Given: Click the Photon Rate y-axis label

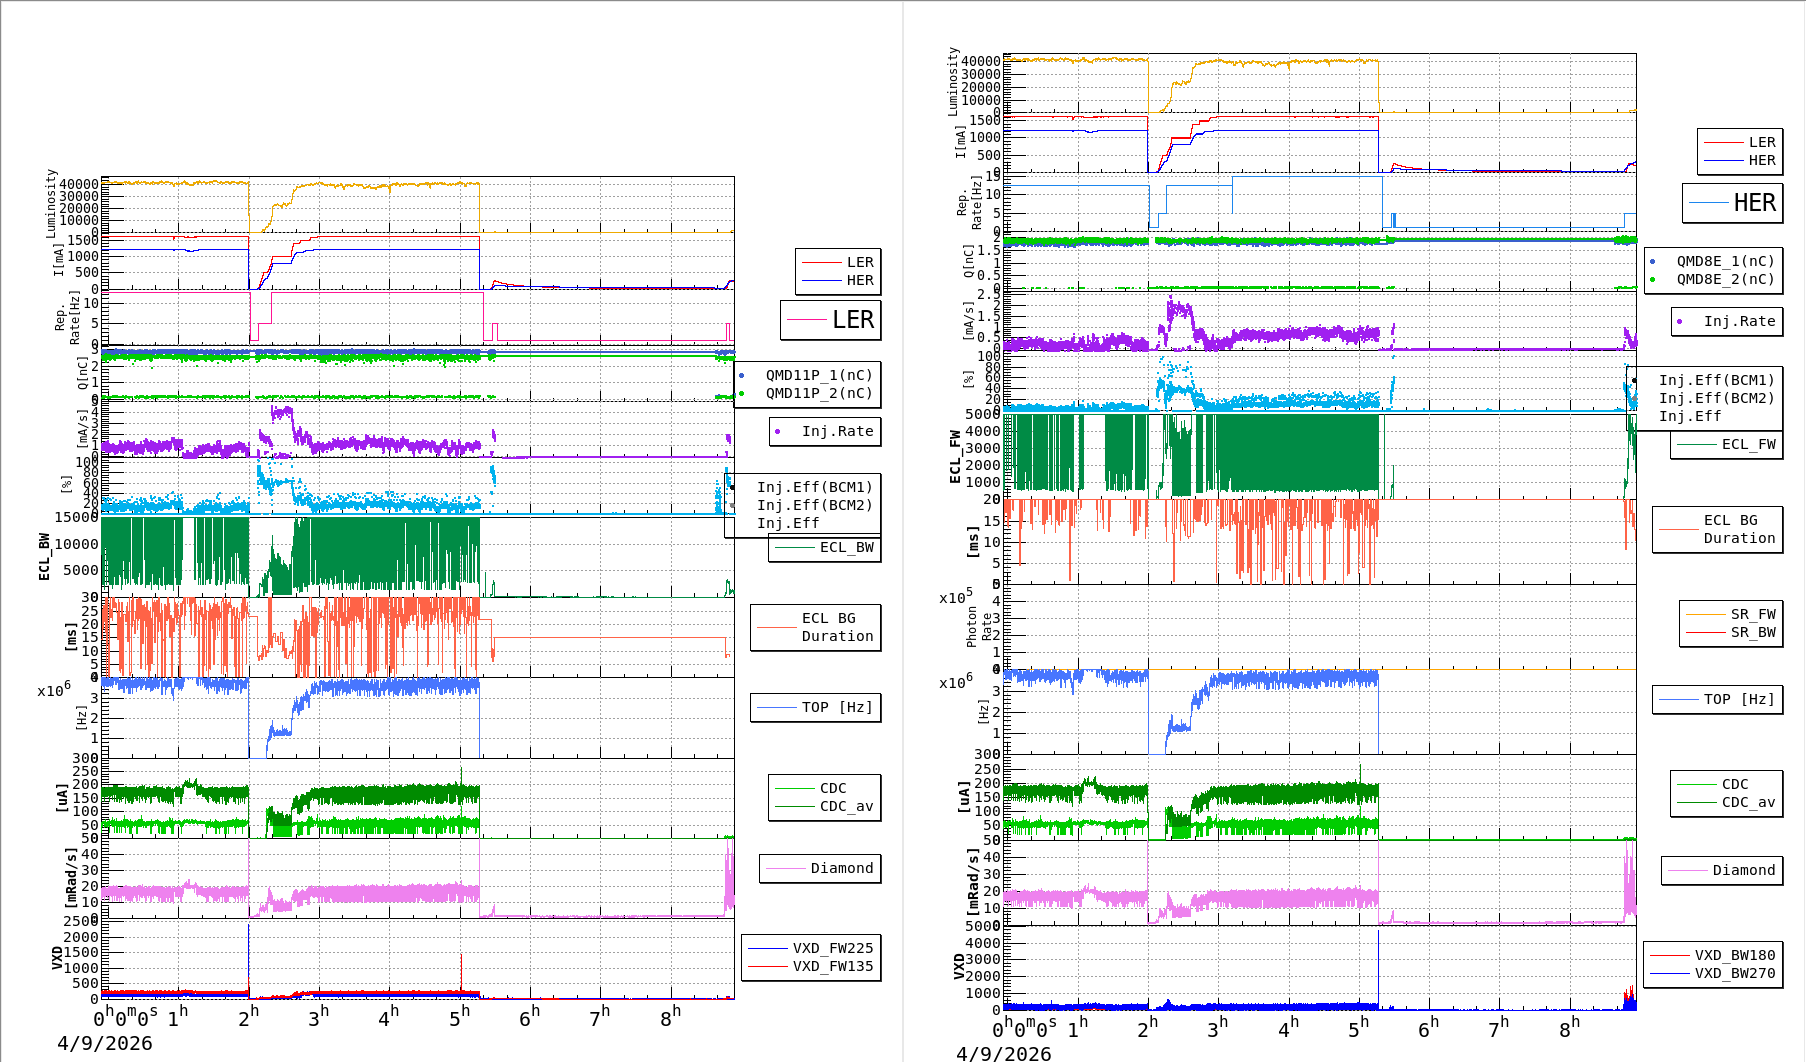Looking at the screenshot, I should coord(979,627).
